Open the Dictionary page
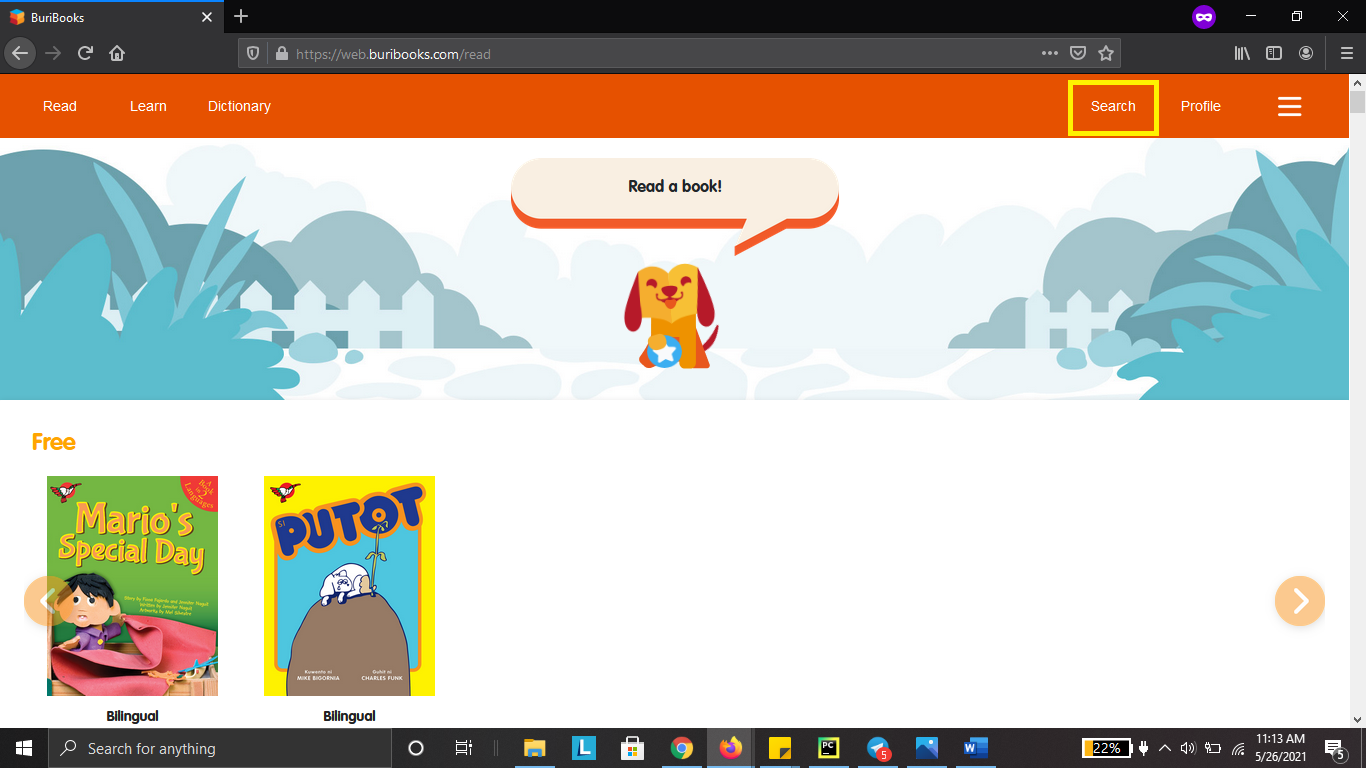Viewport: 1366px width, 768px height. (239, 106)
